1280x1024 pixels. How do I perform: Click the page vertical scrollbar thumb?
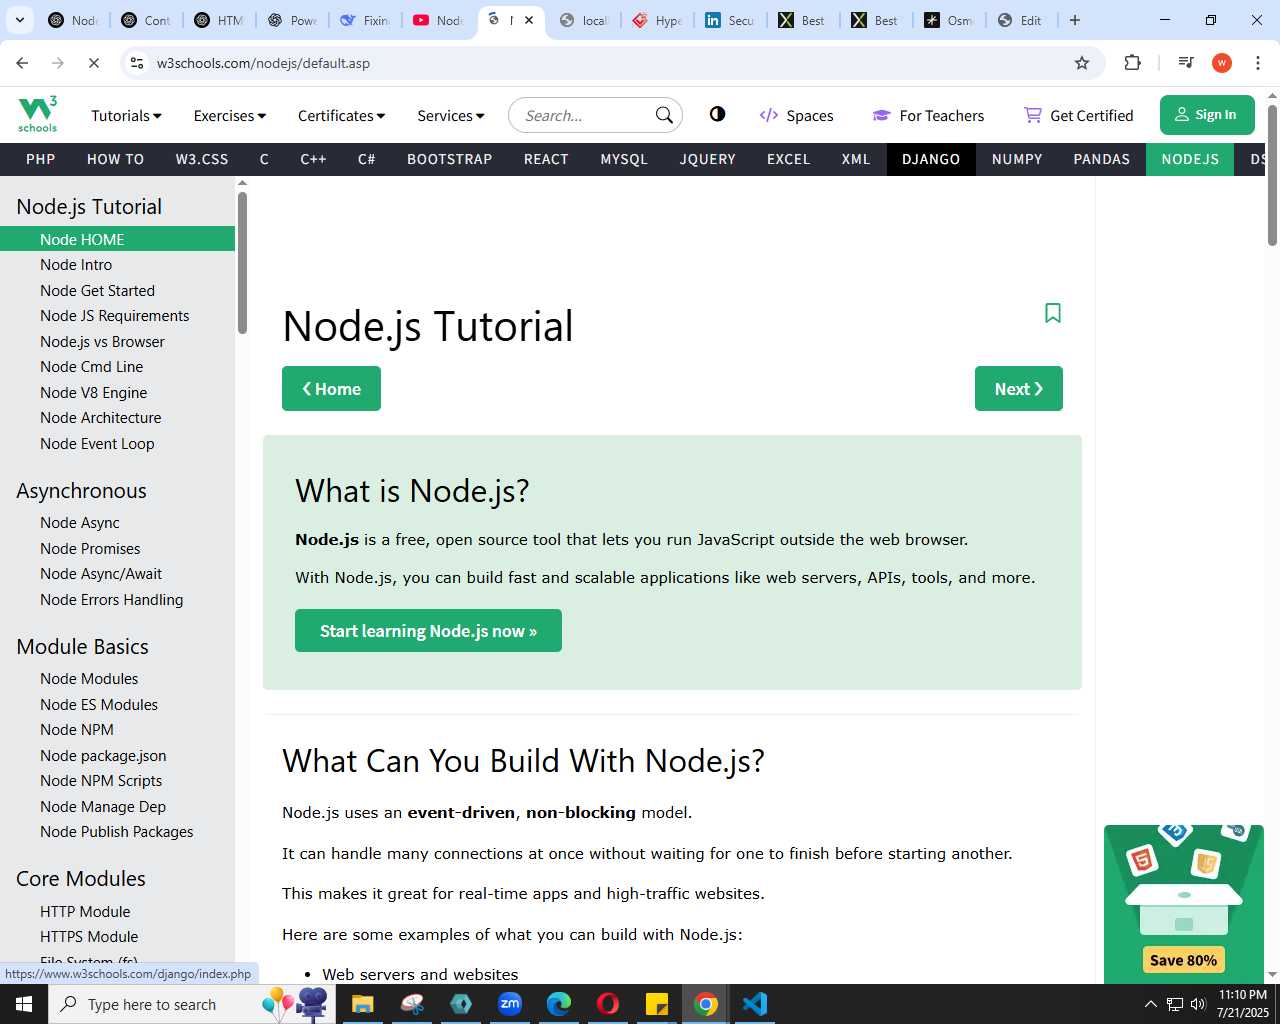(1272, 175)
